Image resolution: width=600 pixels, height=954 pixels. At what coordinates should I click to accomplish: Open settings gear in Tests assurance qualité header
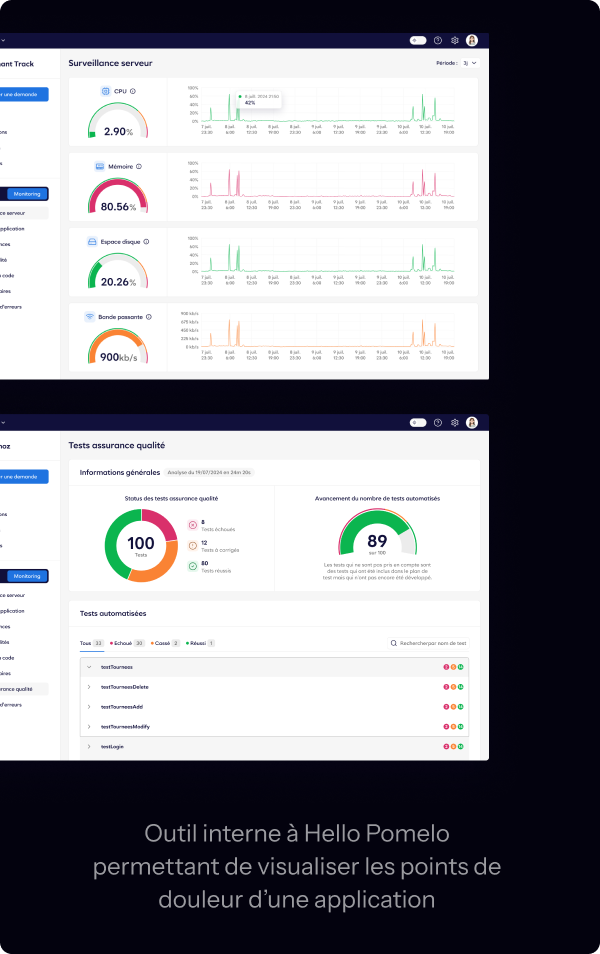pos(454,423)
